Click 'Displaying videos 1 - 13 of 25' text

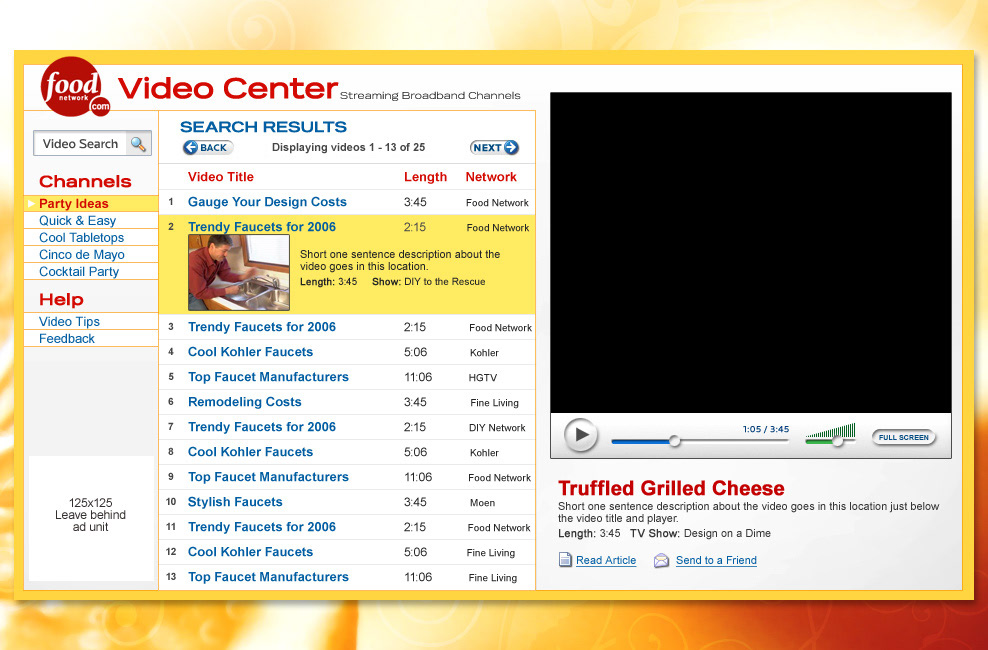click(348, 147)
